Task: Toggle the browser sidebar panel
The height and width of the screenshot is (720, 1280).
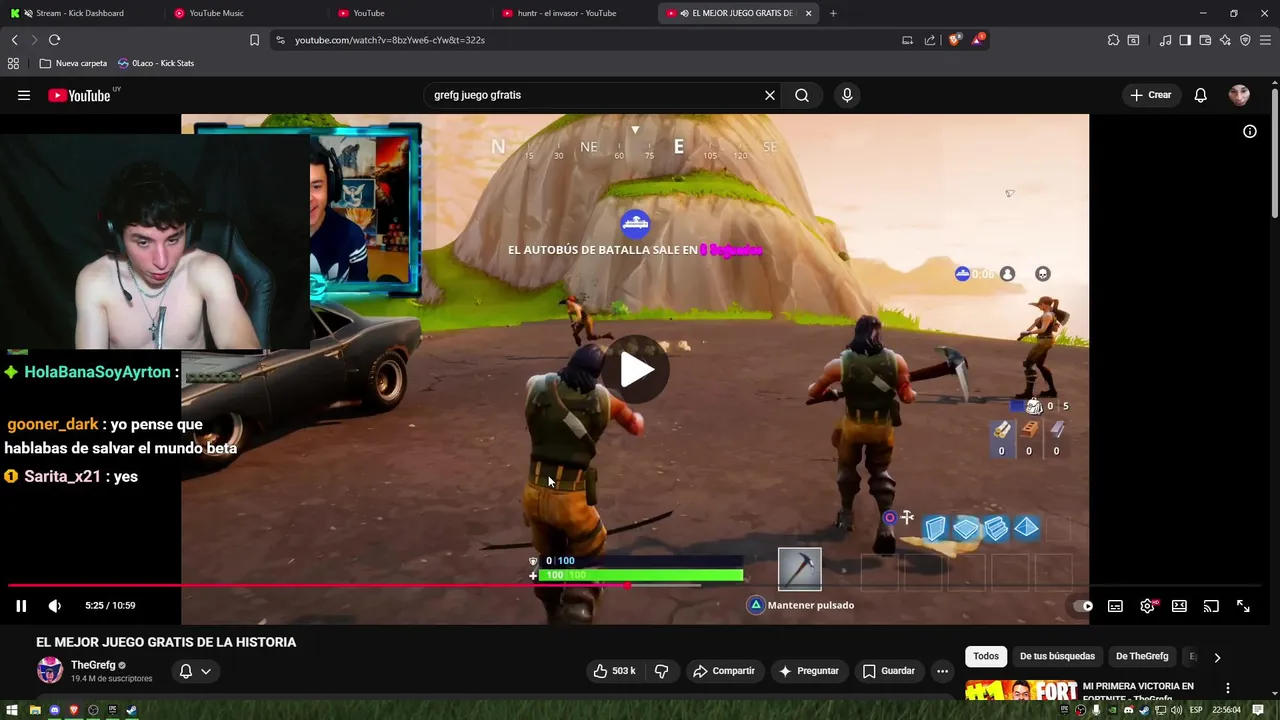Action: click(1185, 40)
